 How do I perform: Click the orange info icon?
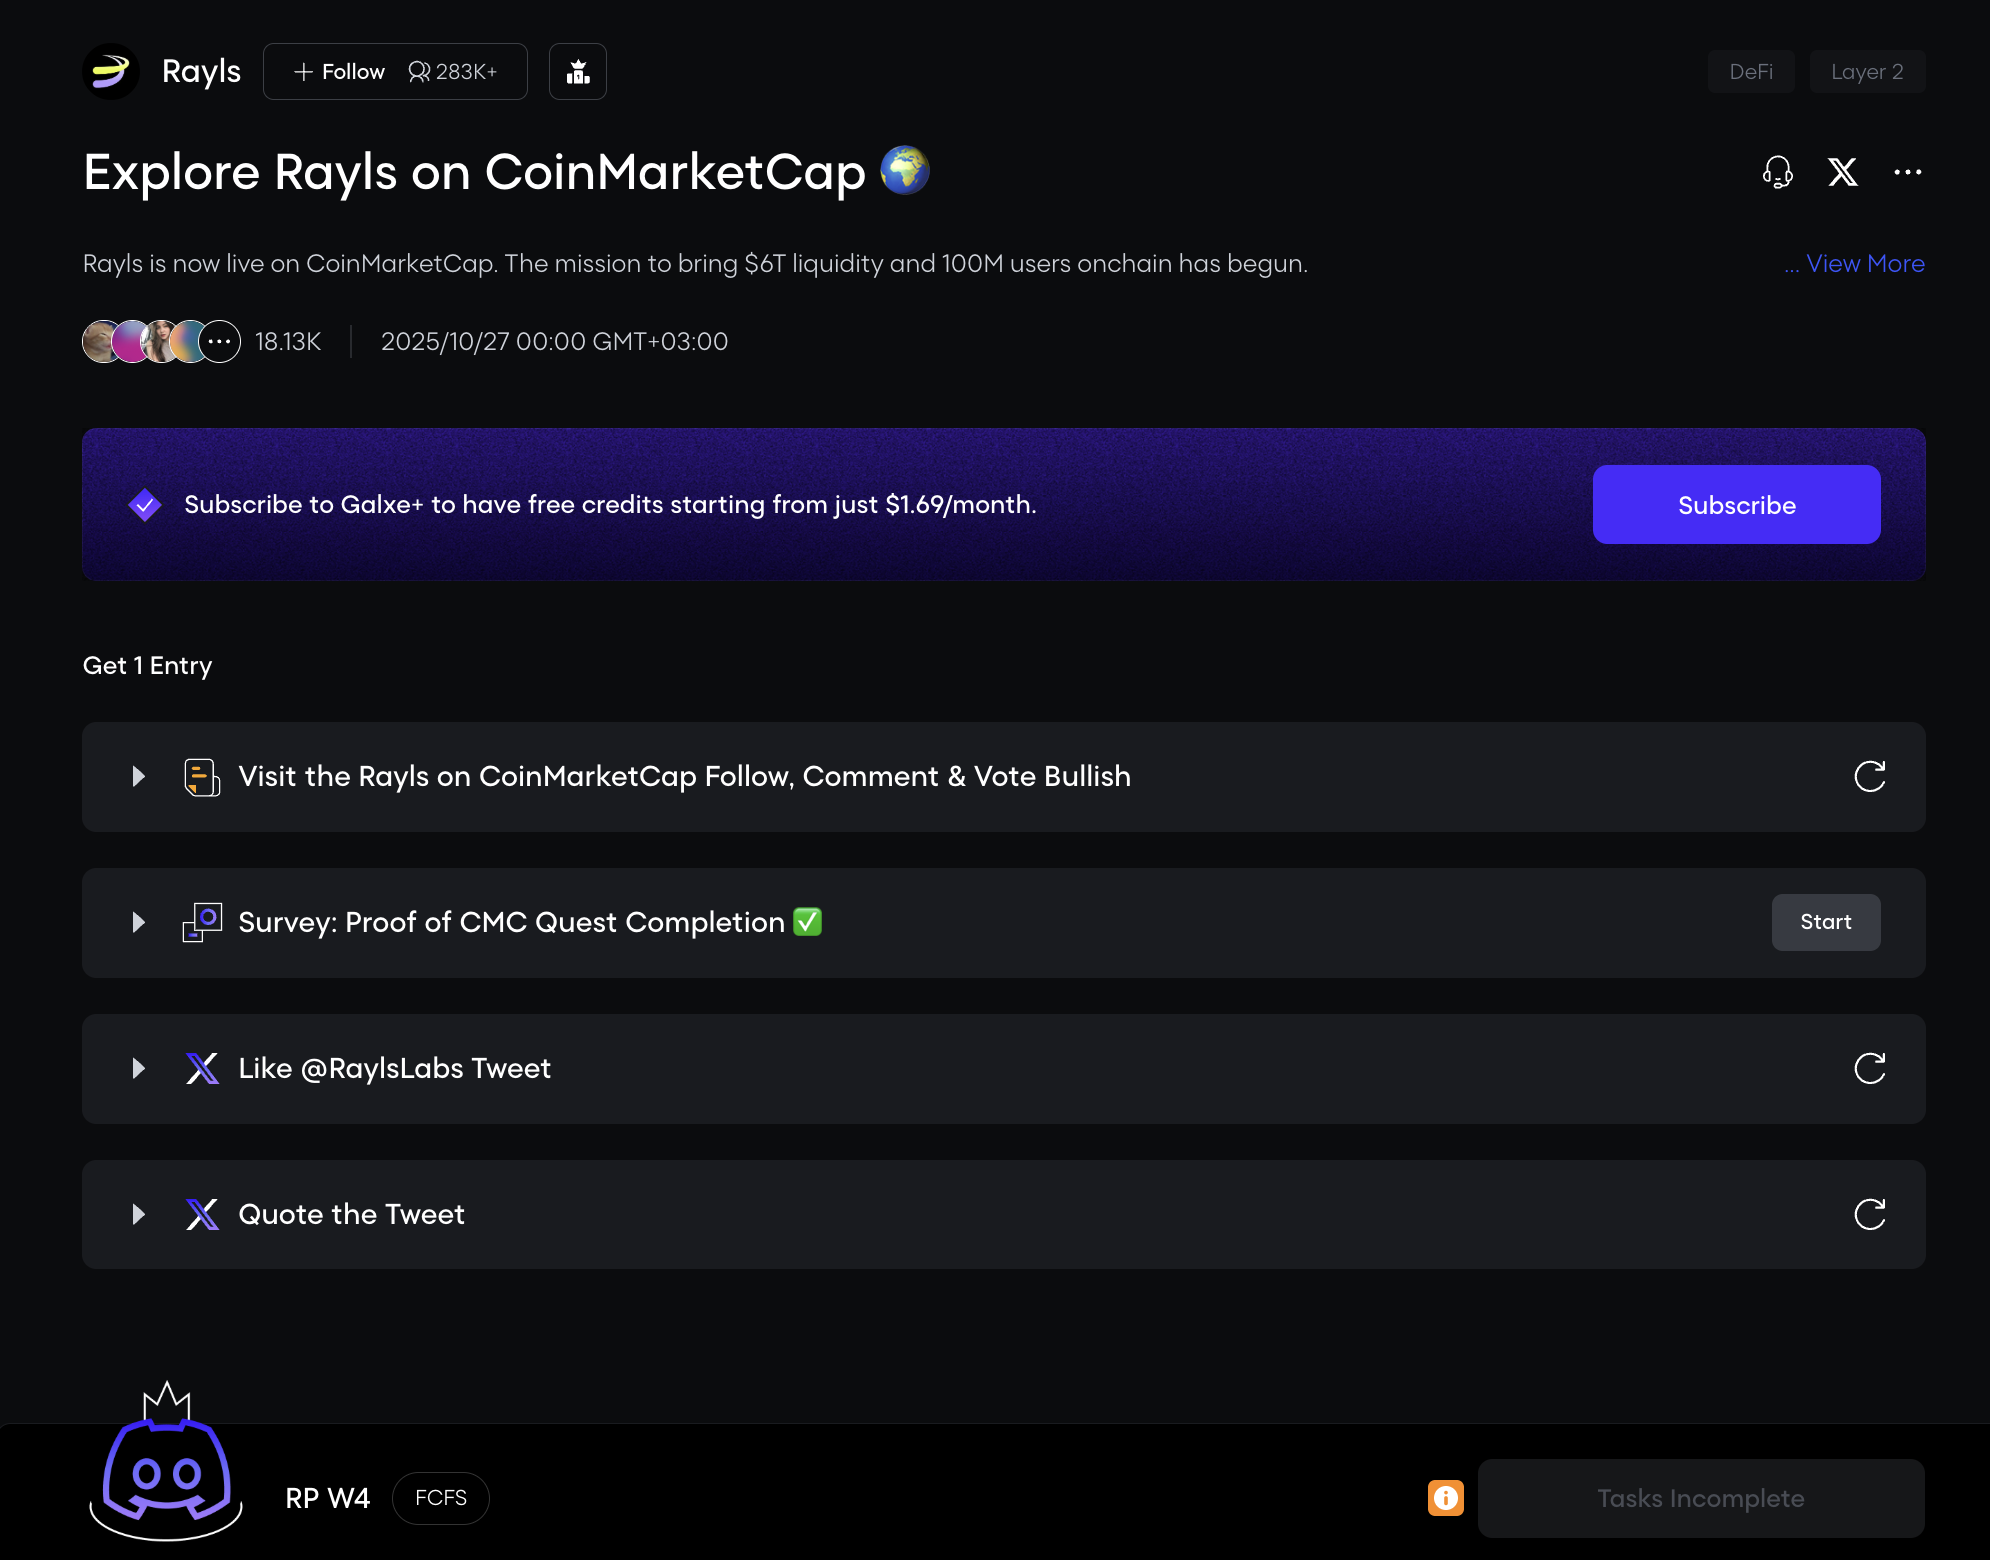(1445, 1498)
